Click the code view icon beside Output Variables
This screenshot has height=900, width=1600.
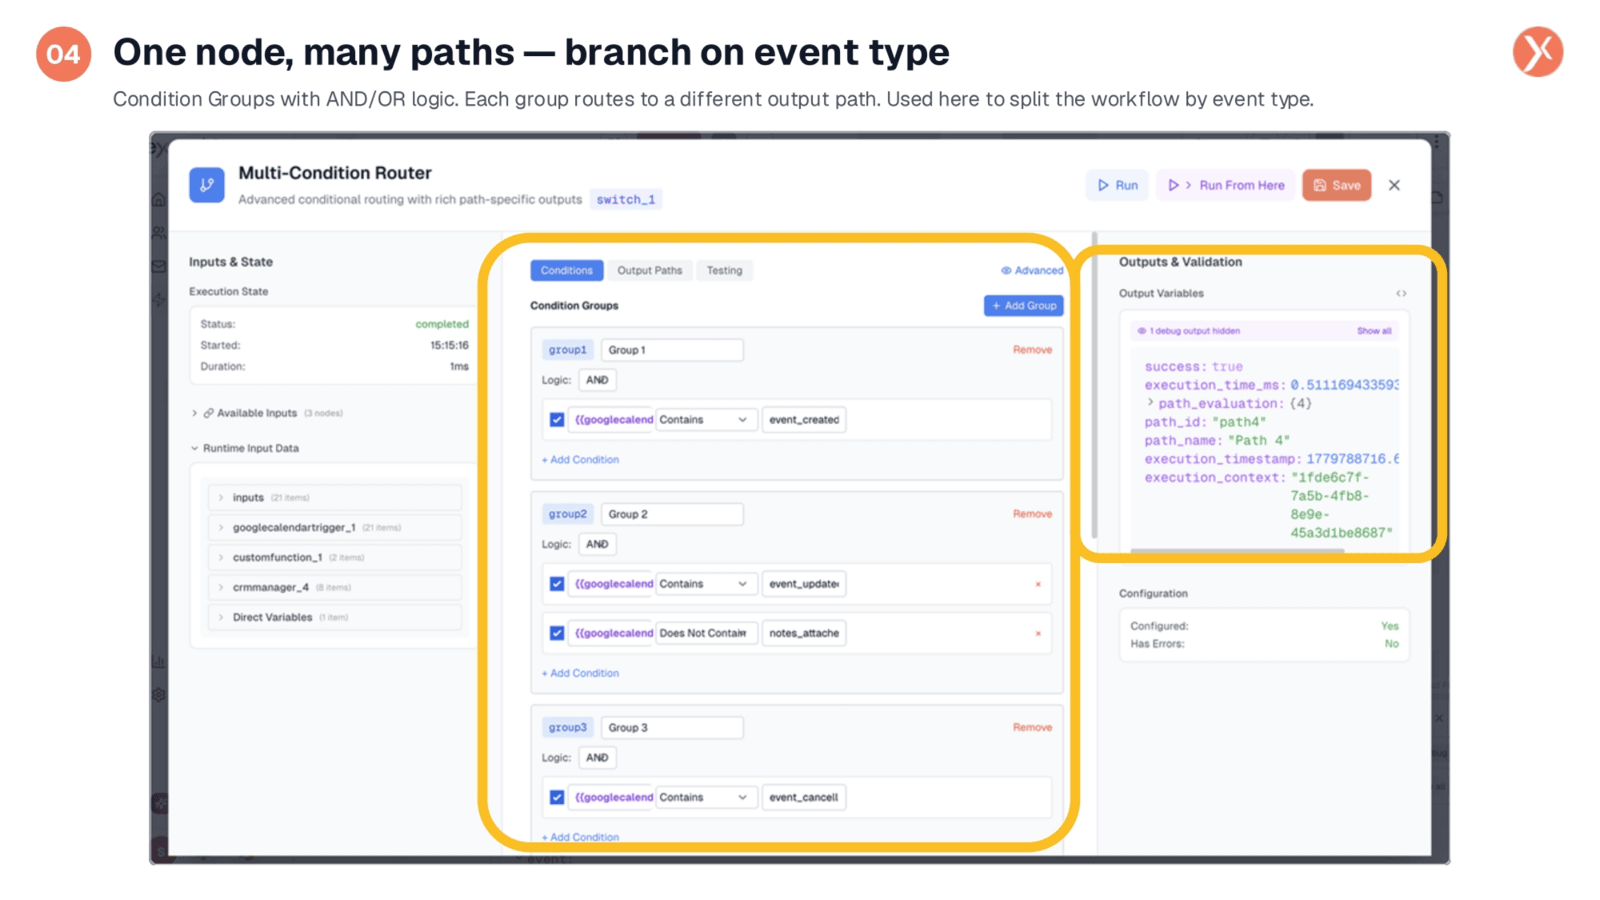pos(1401,293)
